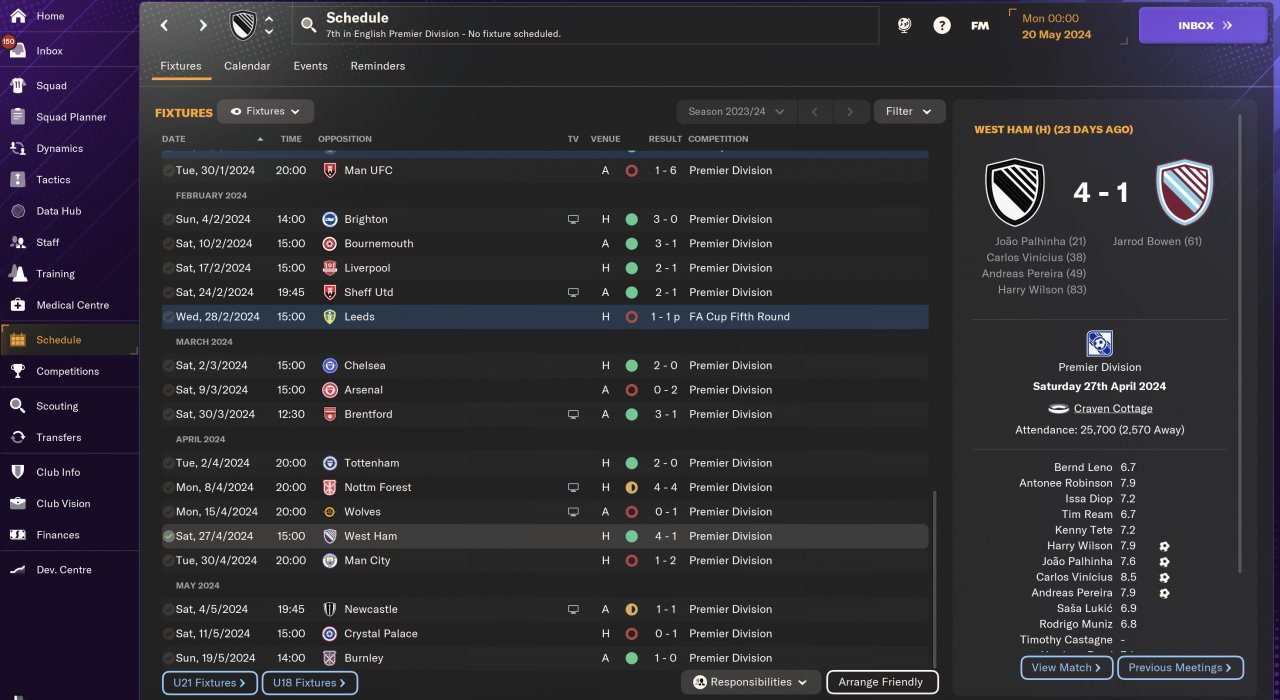Click Previous Meetings button

pyautogui.click(x=1181, y=667)
